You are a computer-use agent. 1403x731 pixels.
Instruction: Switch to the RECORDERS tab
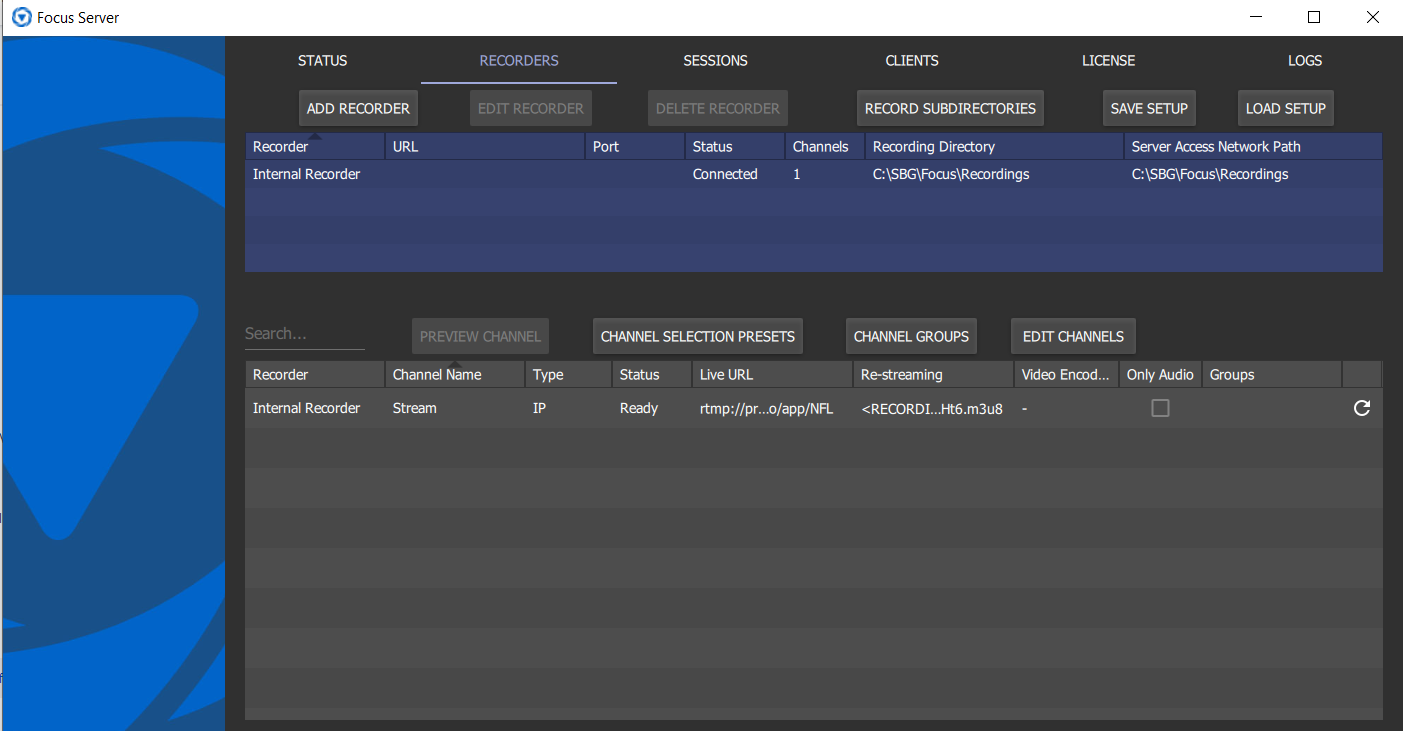(x=519, y=61)
